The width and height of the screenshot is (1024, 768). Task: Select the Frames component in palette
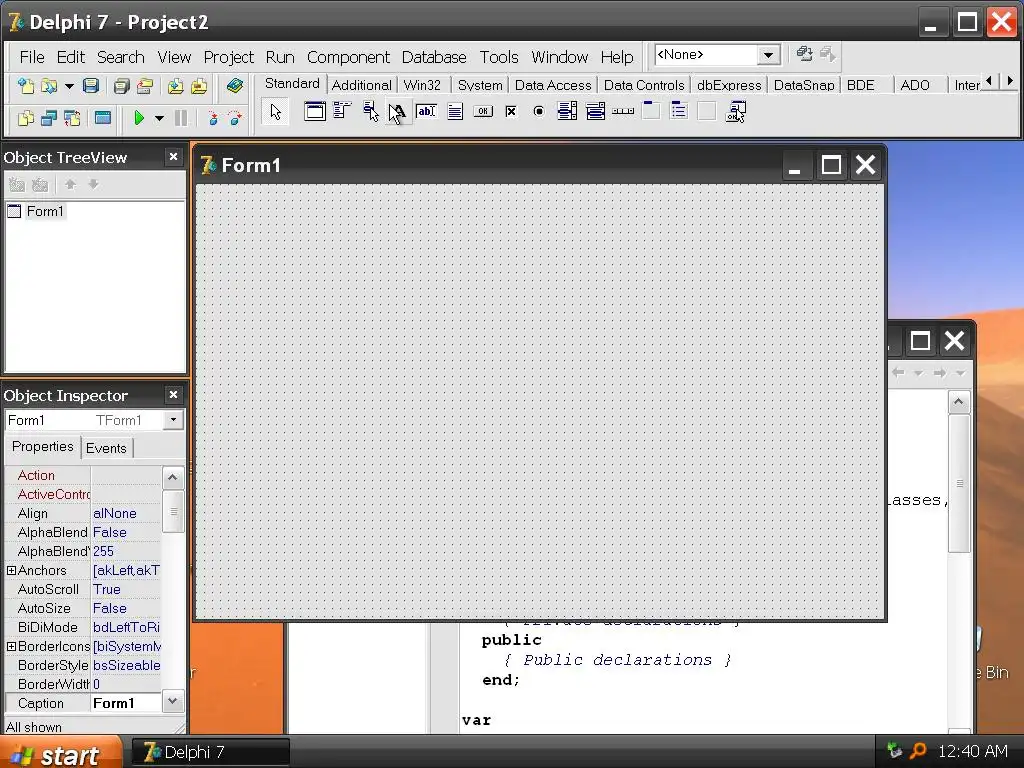pos(314,112)
